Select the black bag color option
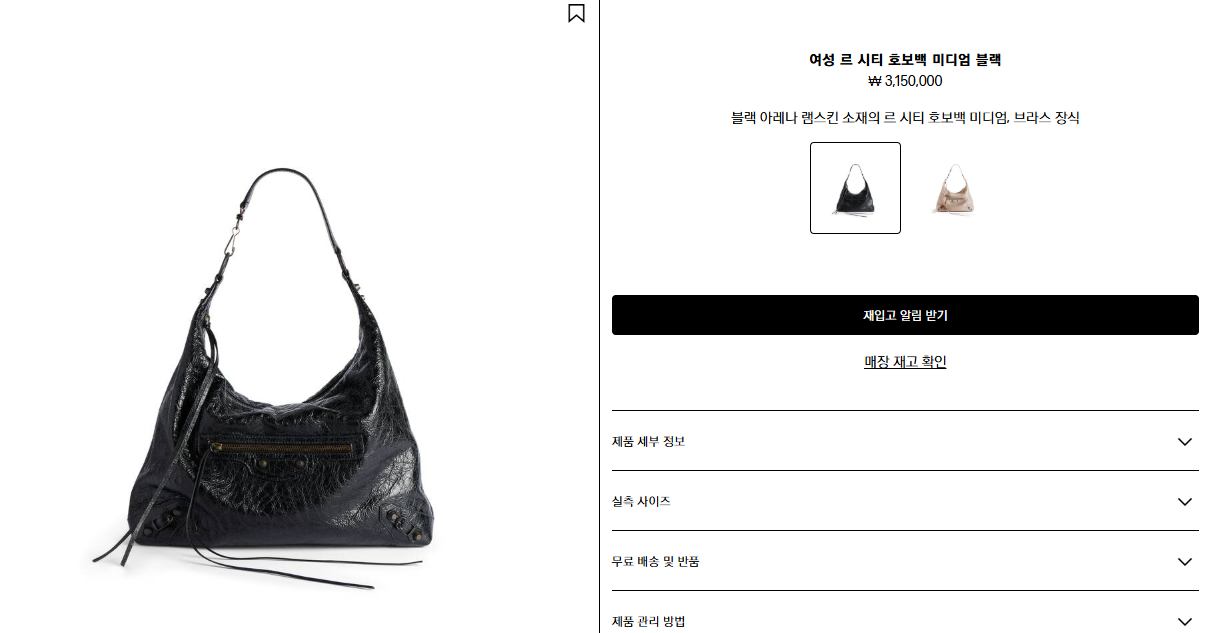The height and width of the screenshot is (633, 1210). [x=855, y=188]
